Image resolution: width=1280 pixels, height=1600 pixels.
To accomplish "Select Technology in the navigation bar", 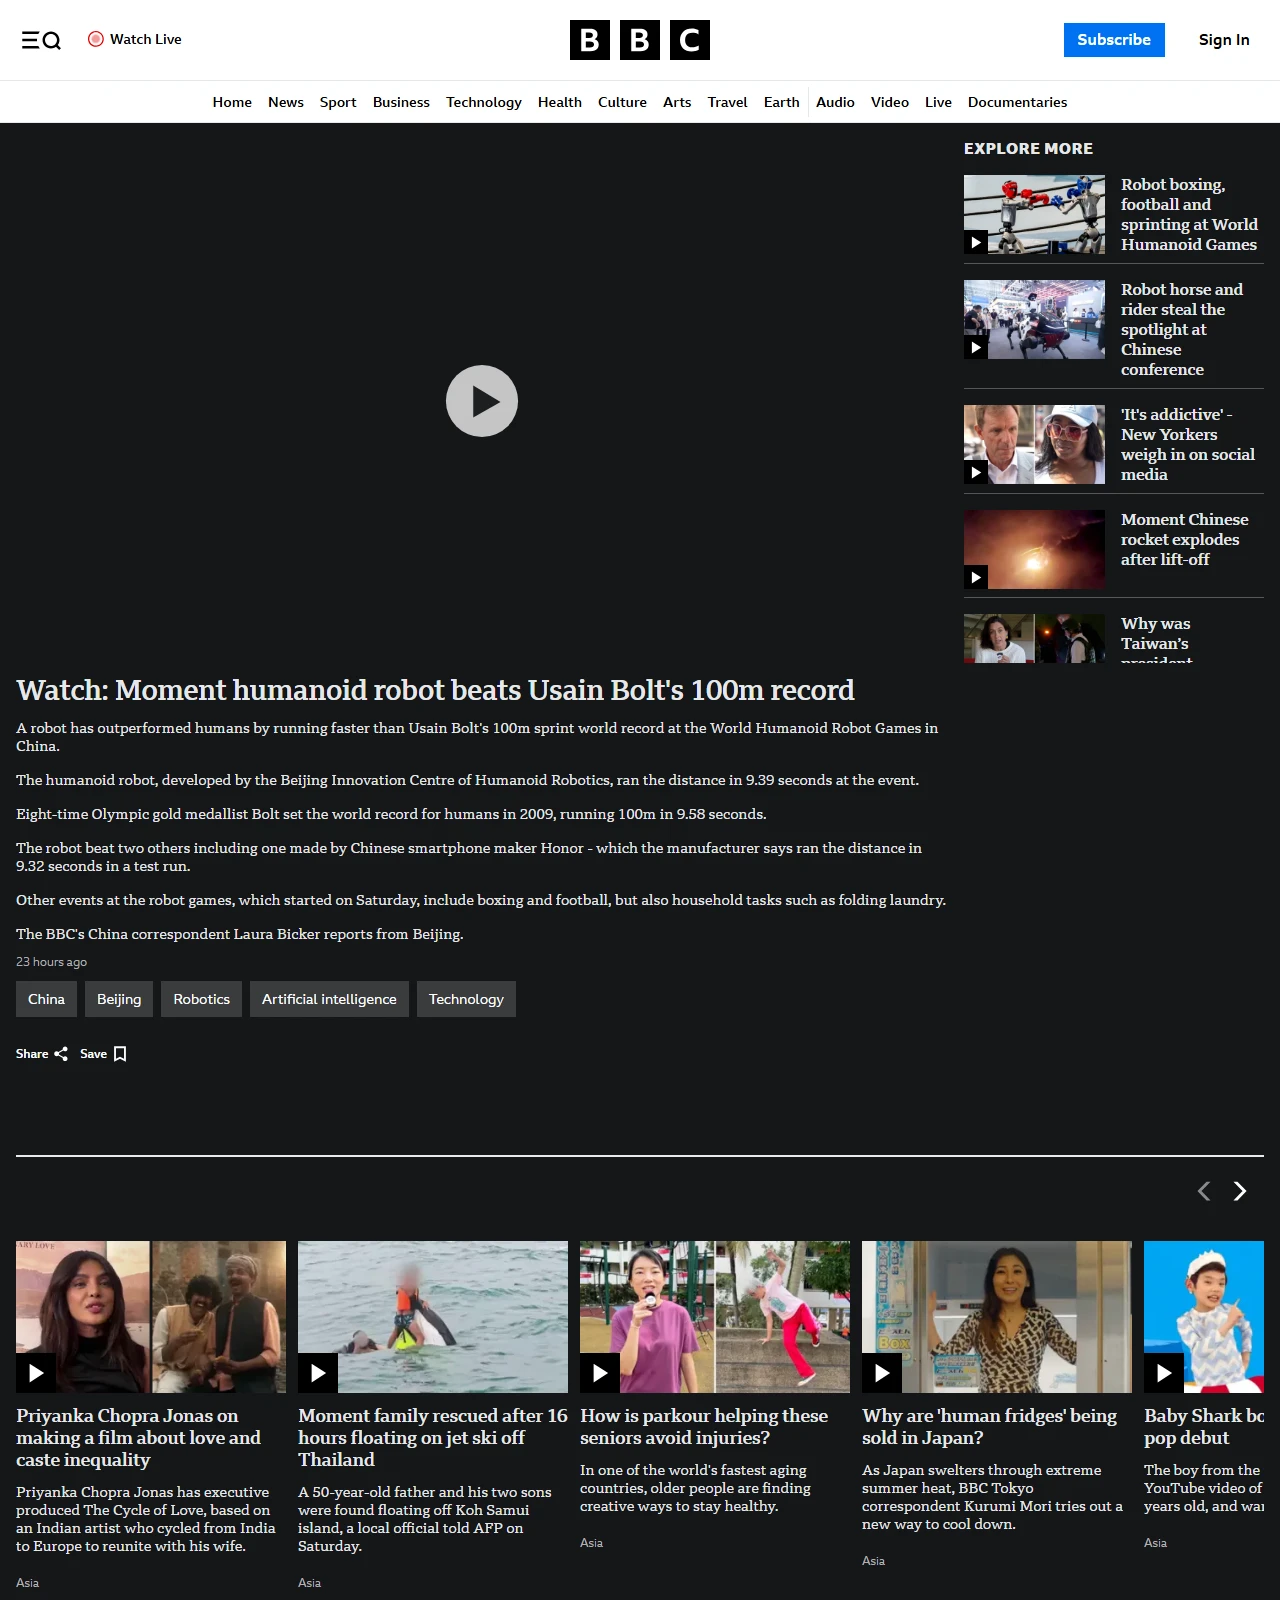I will (484, 102).
